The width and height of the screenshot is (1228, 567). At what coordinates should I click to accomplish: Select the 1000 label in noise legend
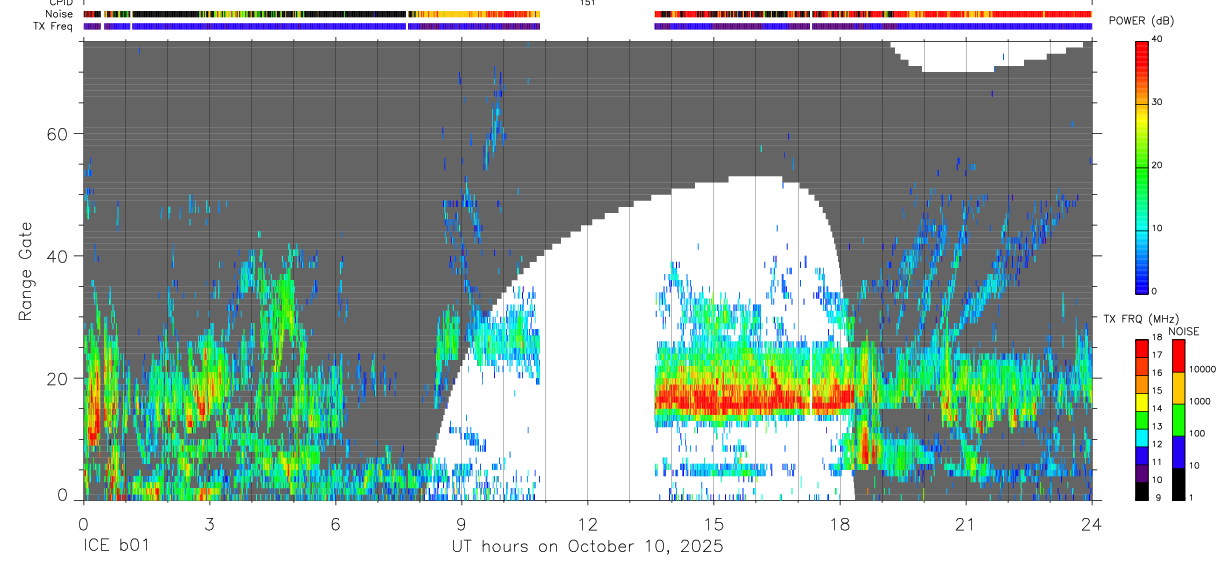[x=1200, y=403]
